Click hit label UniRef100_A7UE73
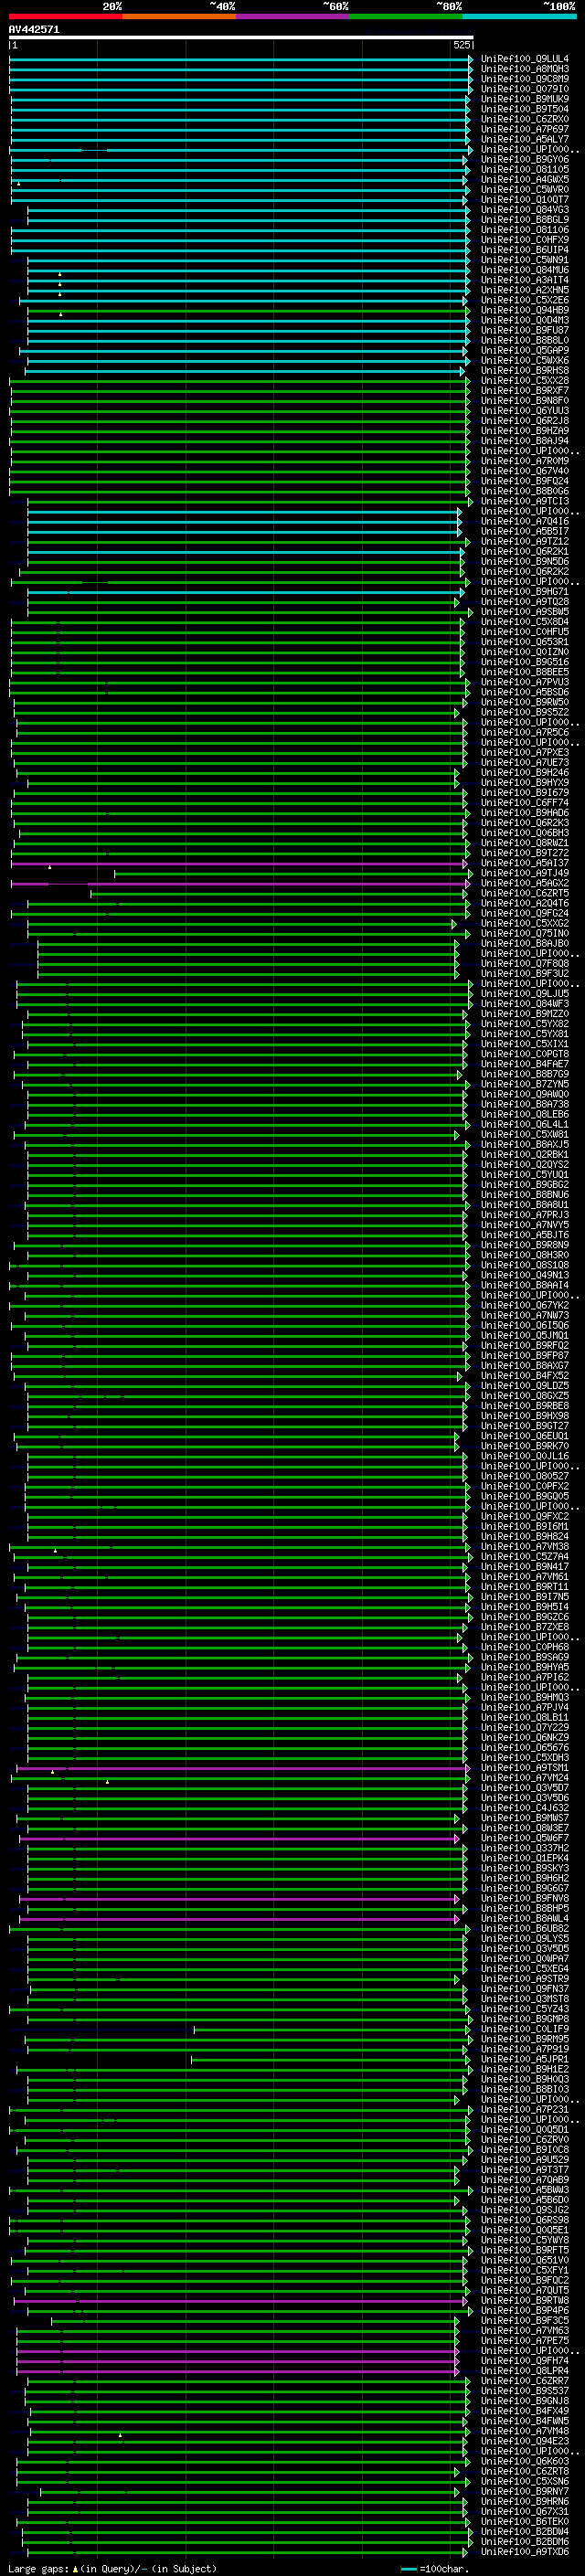Viewport: 585px width, 2576px height. [524, 763]
